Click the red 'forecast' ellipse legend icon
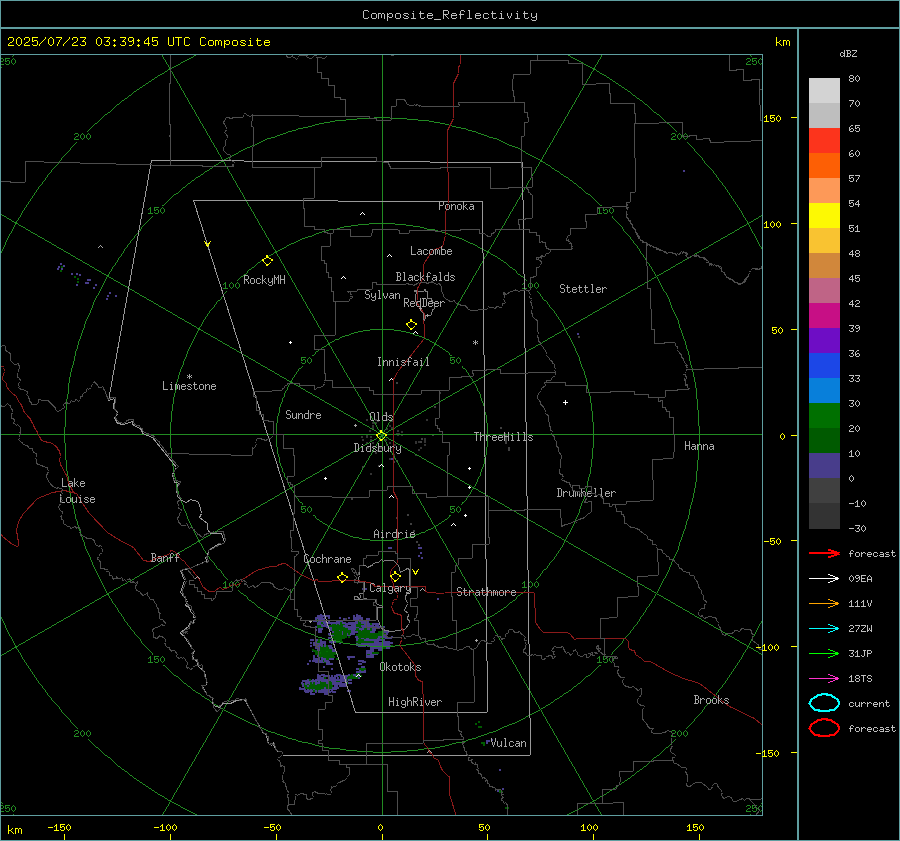The image size is (900, 841). click(824, 728)
